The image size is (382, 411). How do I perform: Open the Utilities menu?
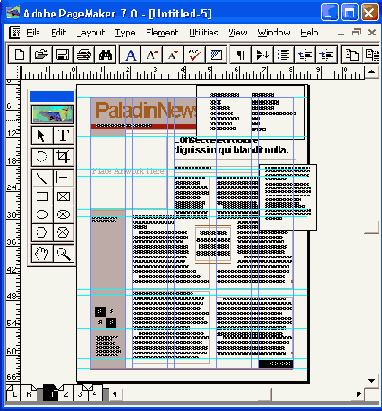coord(203,32)
